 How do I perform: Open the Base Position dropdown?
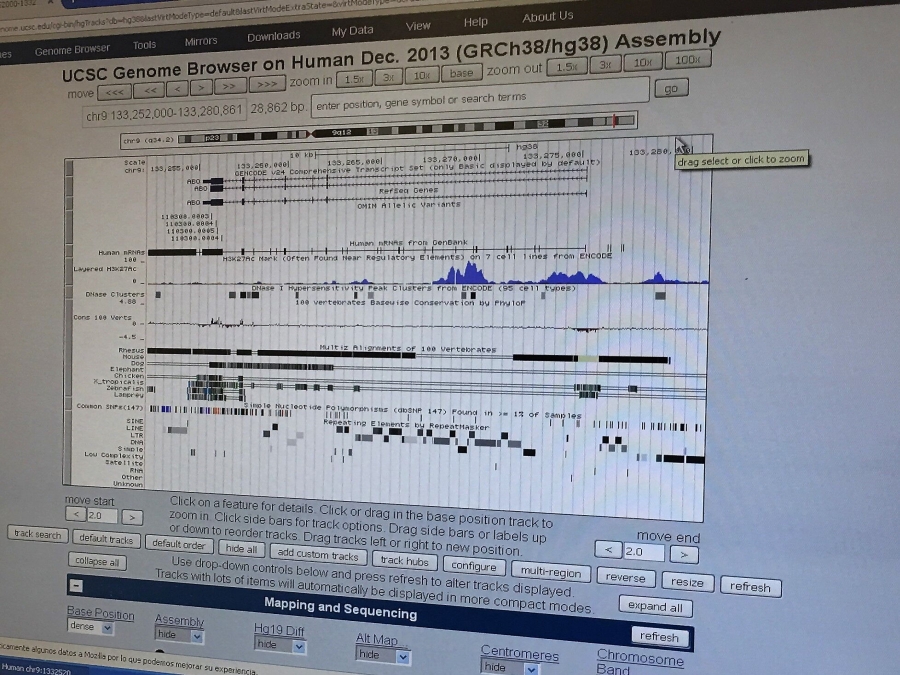pyautogui.click(x=91, y=627)
